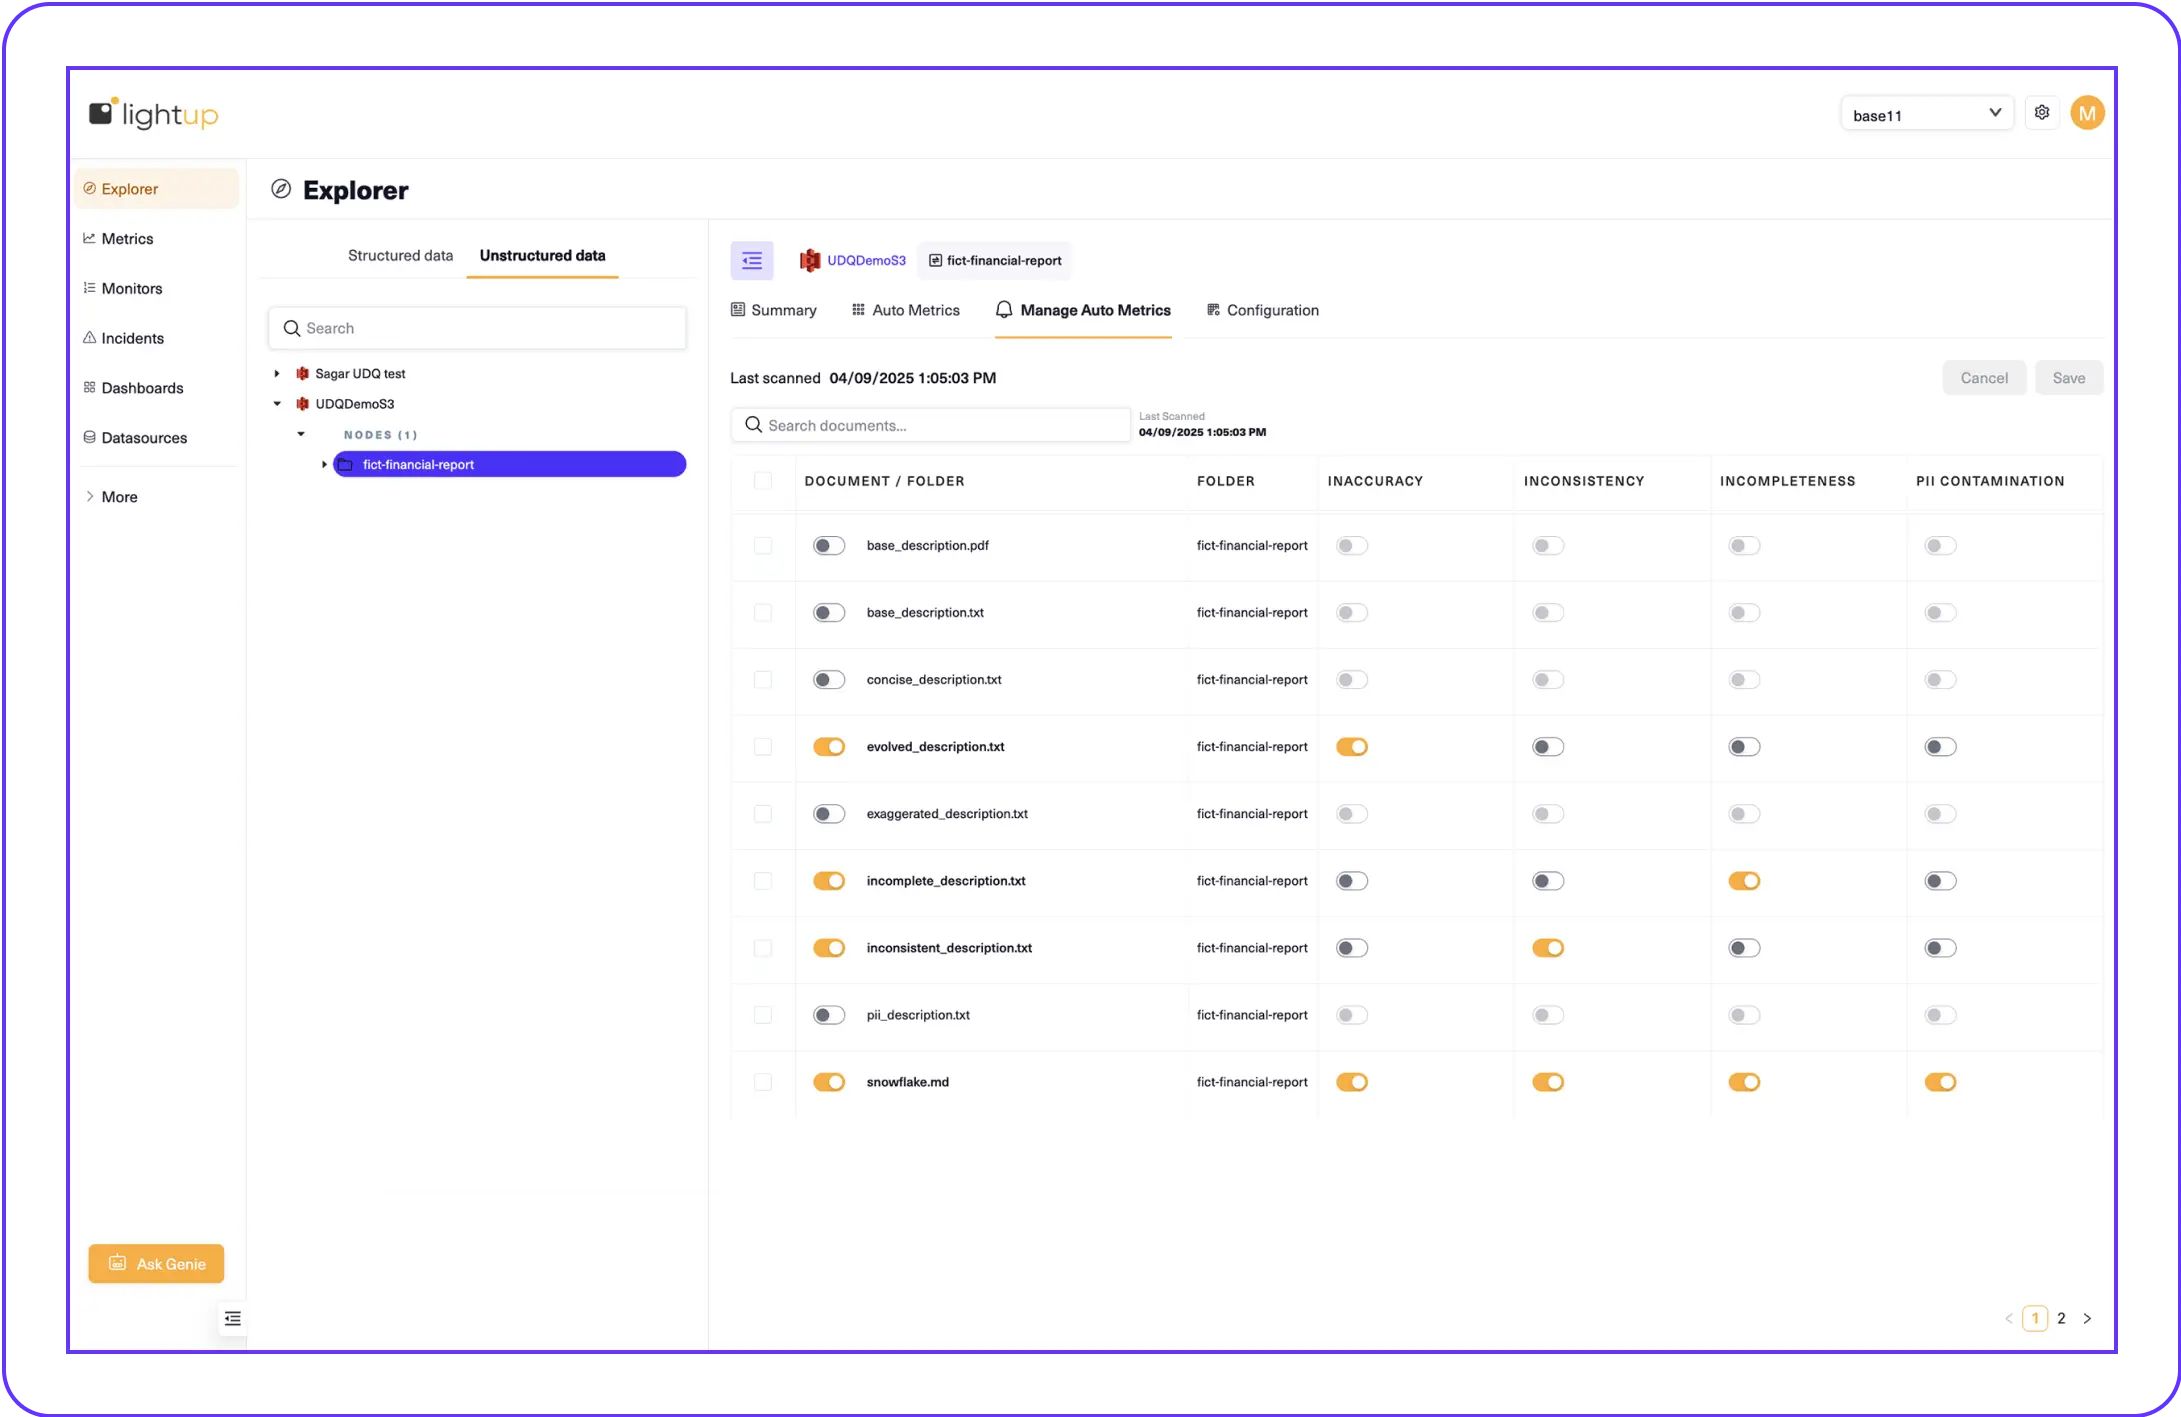Select Monitors in the left sidebar

click(131, 288)
